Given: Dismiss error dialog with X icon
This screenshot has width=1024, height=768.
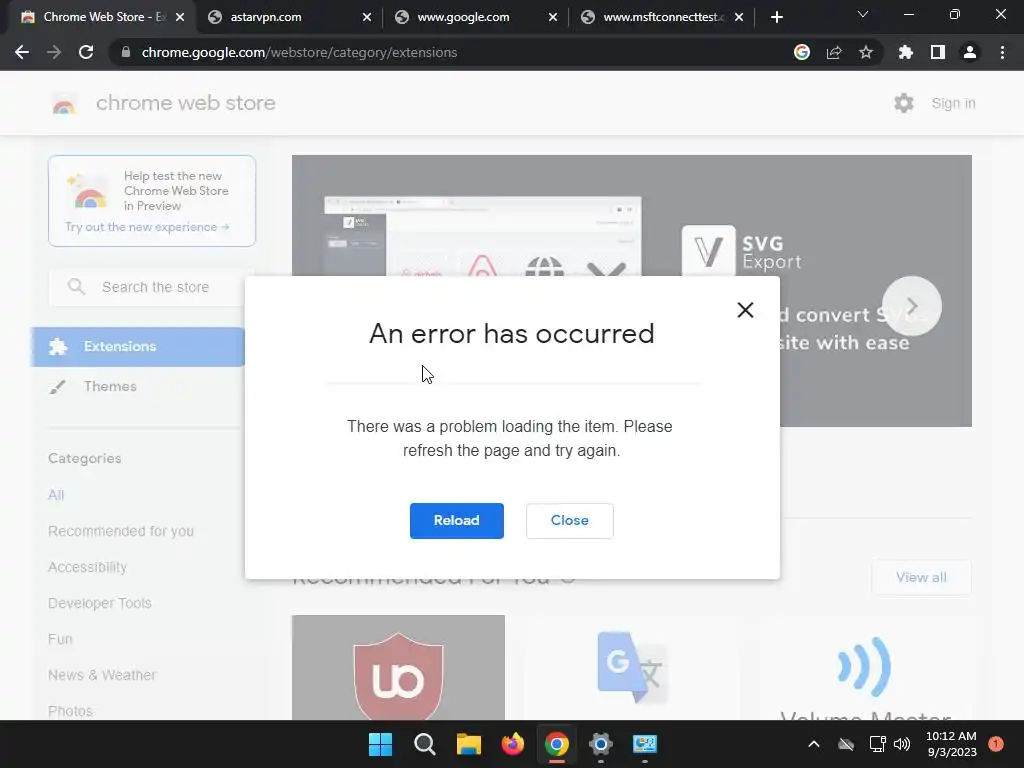Looking at the screenshot, I should coord(745,310).
